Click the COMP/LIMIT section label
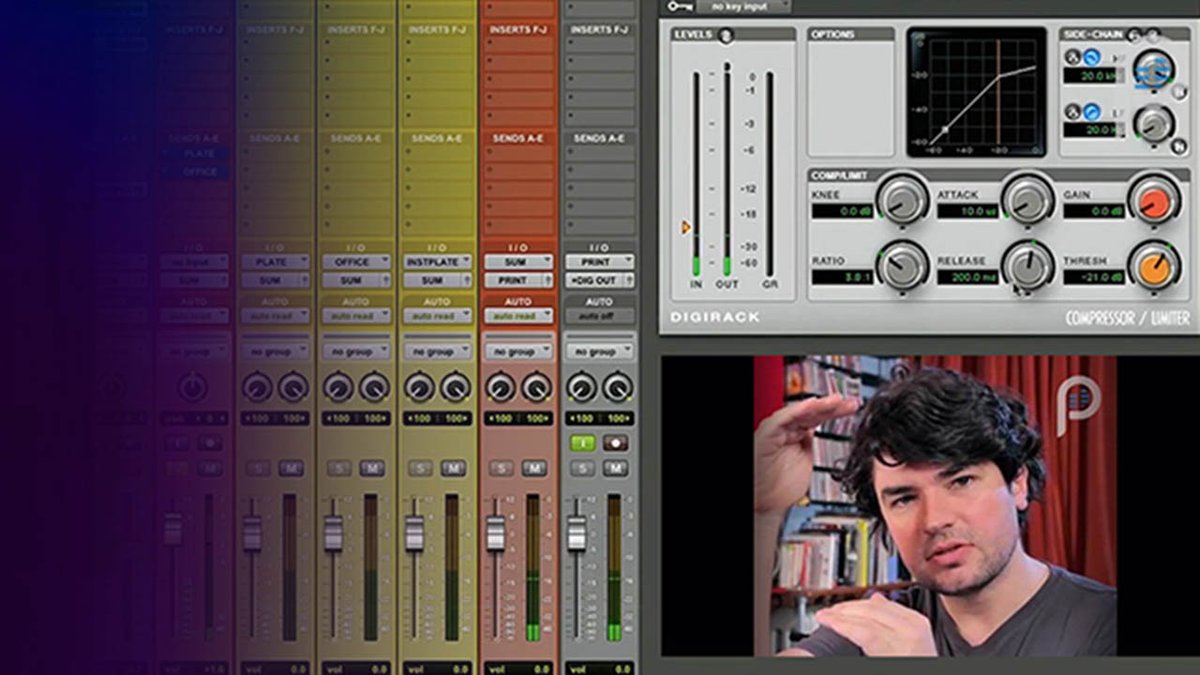 coord(840,176)
